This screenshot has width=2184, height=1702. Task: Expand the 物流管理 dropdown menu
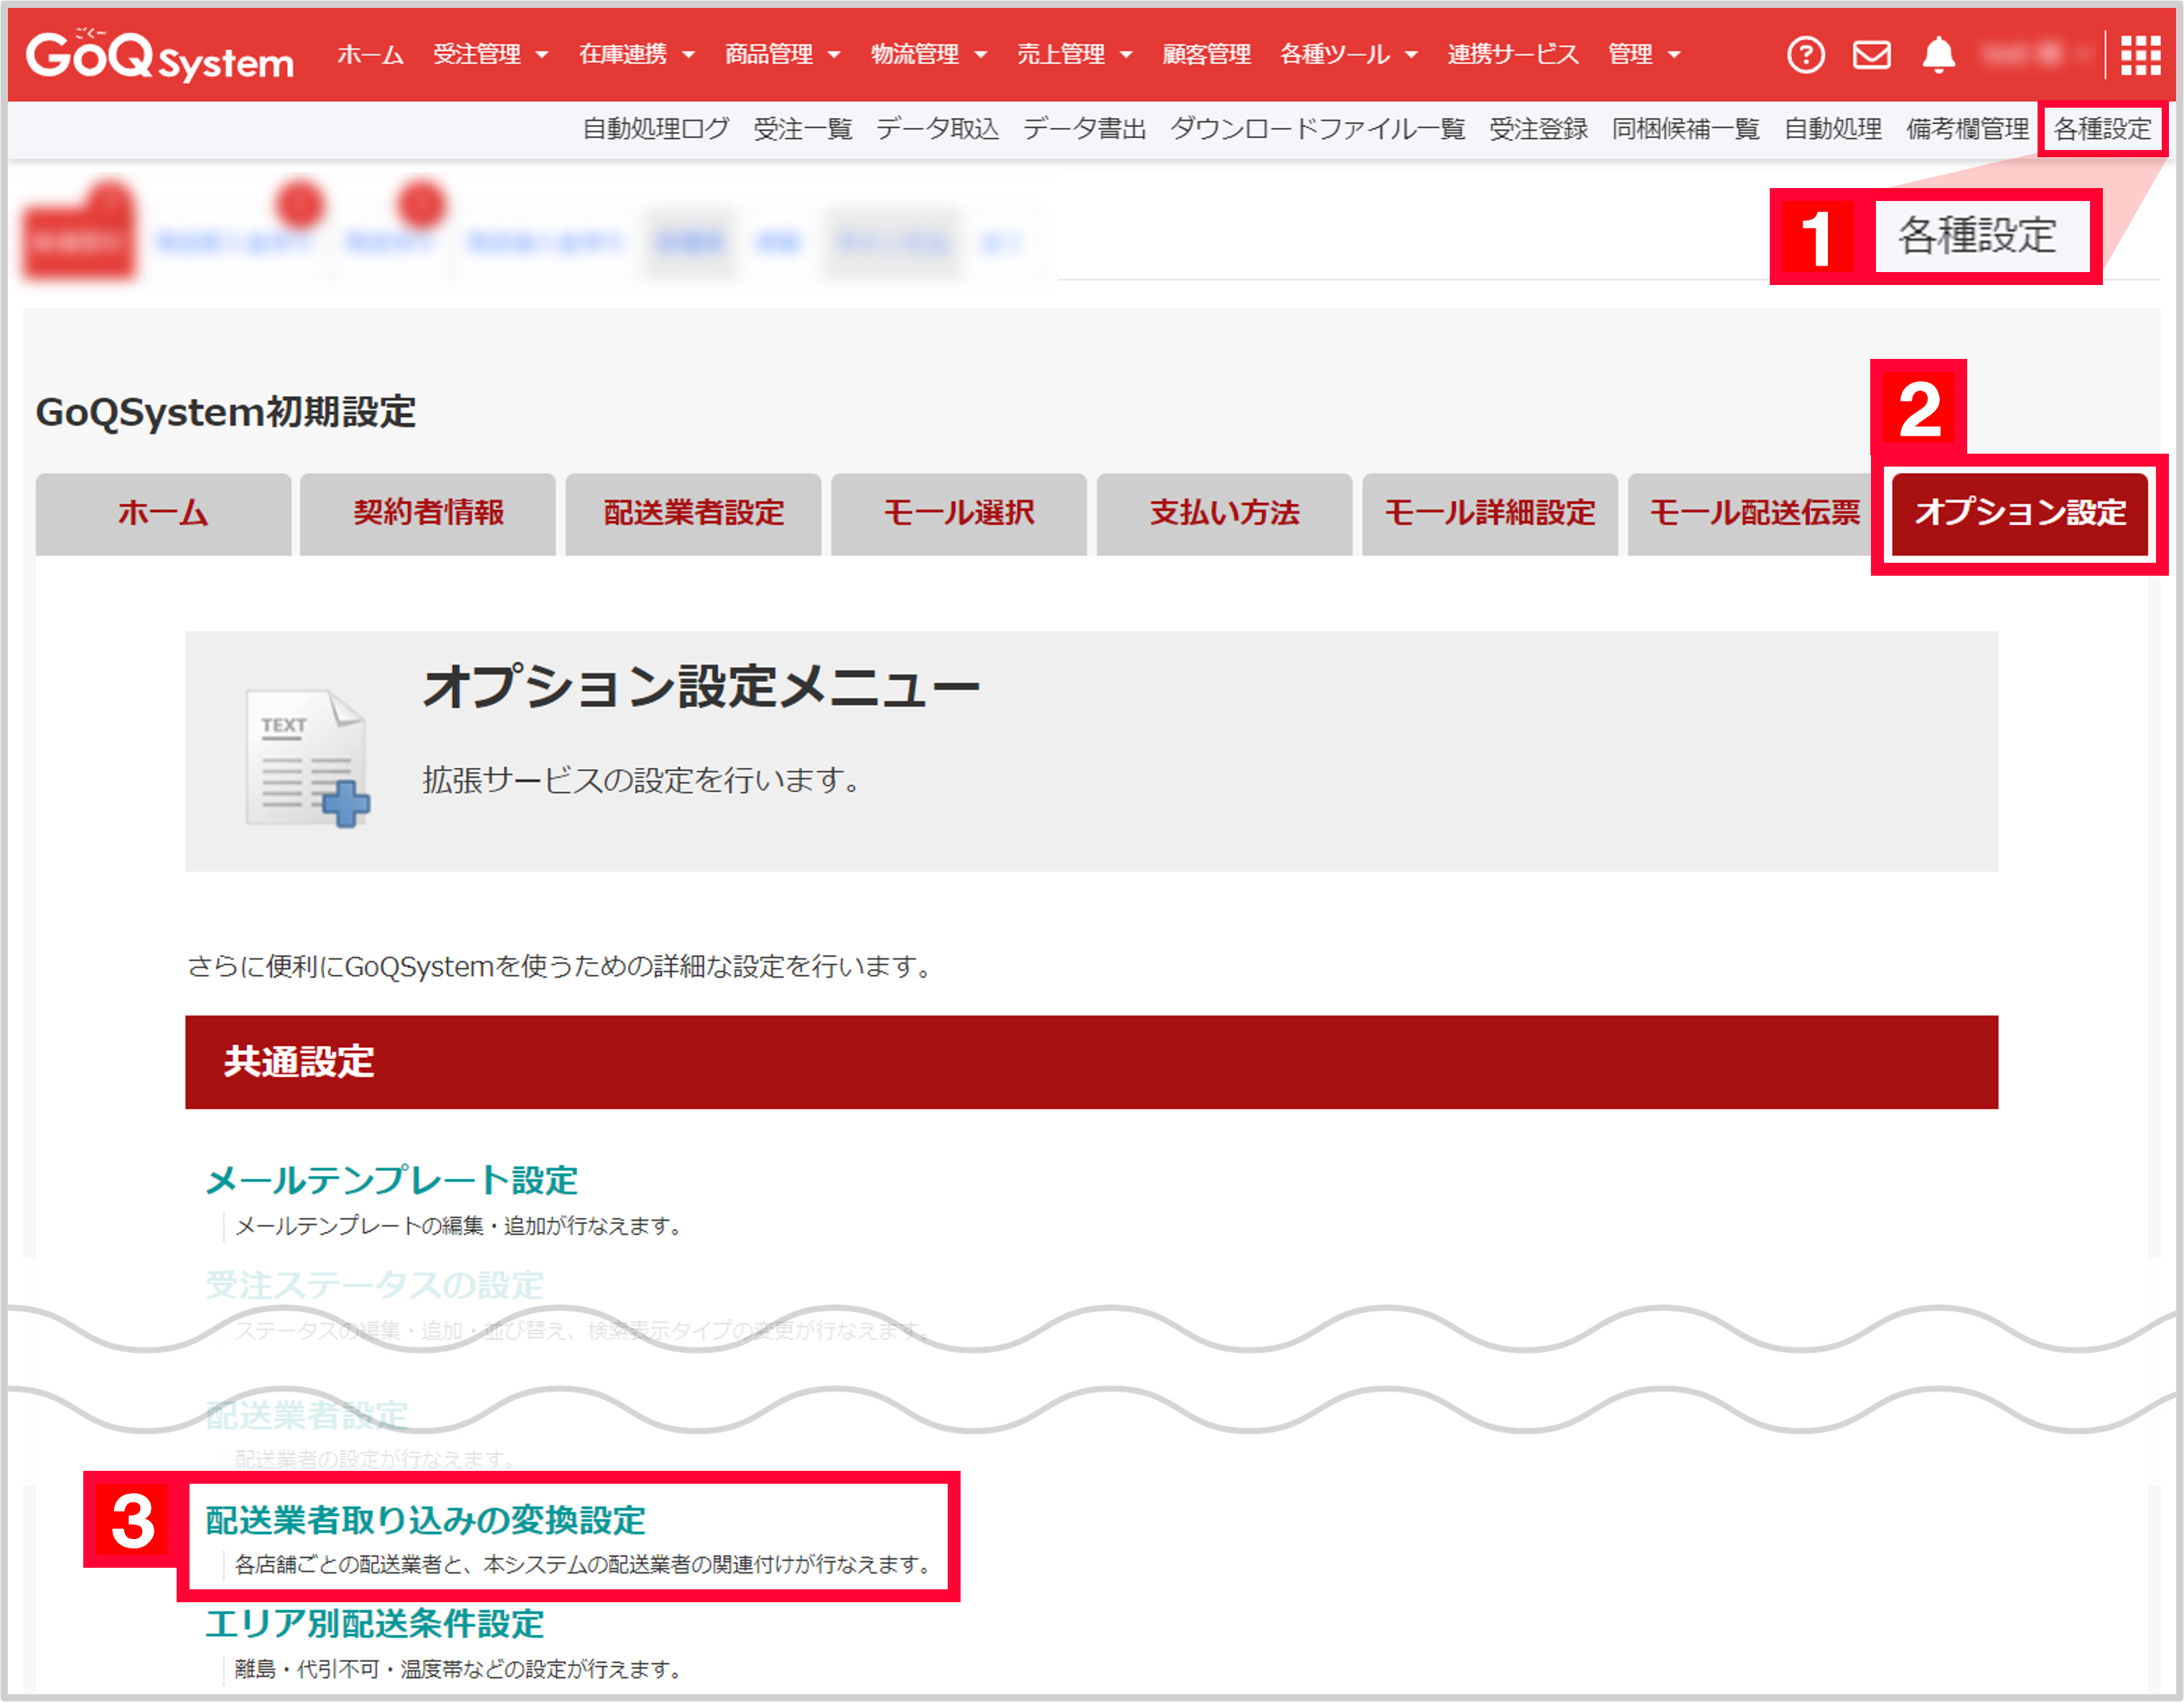[x=917, y=54]
